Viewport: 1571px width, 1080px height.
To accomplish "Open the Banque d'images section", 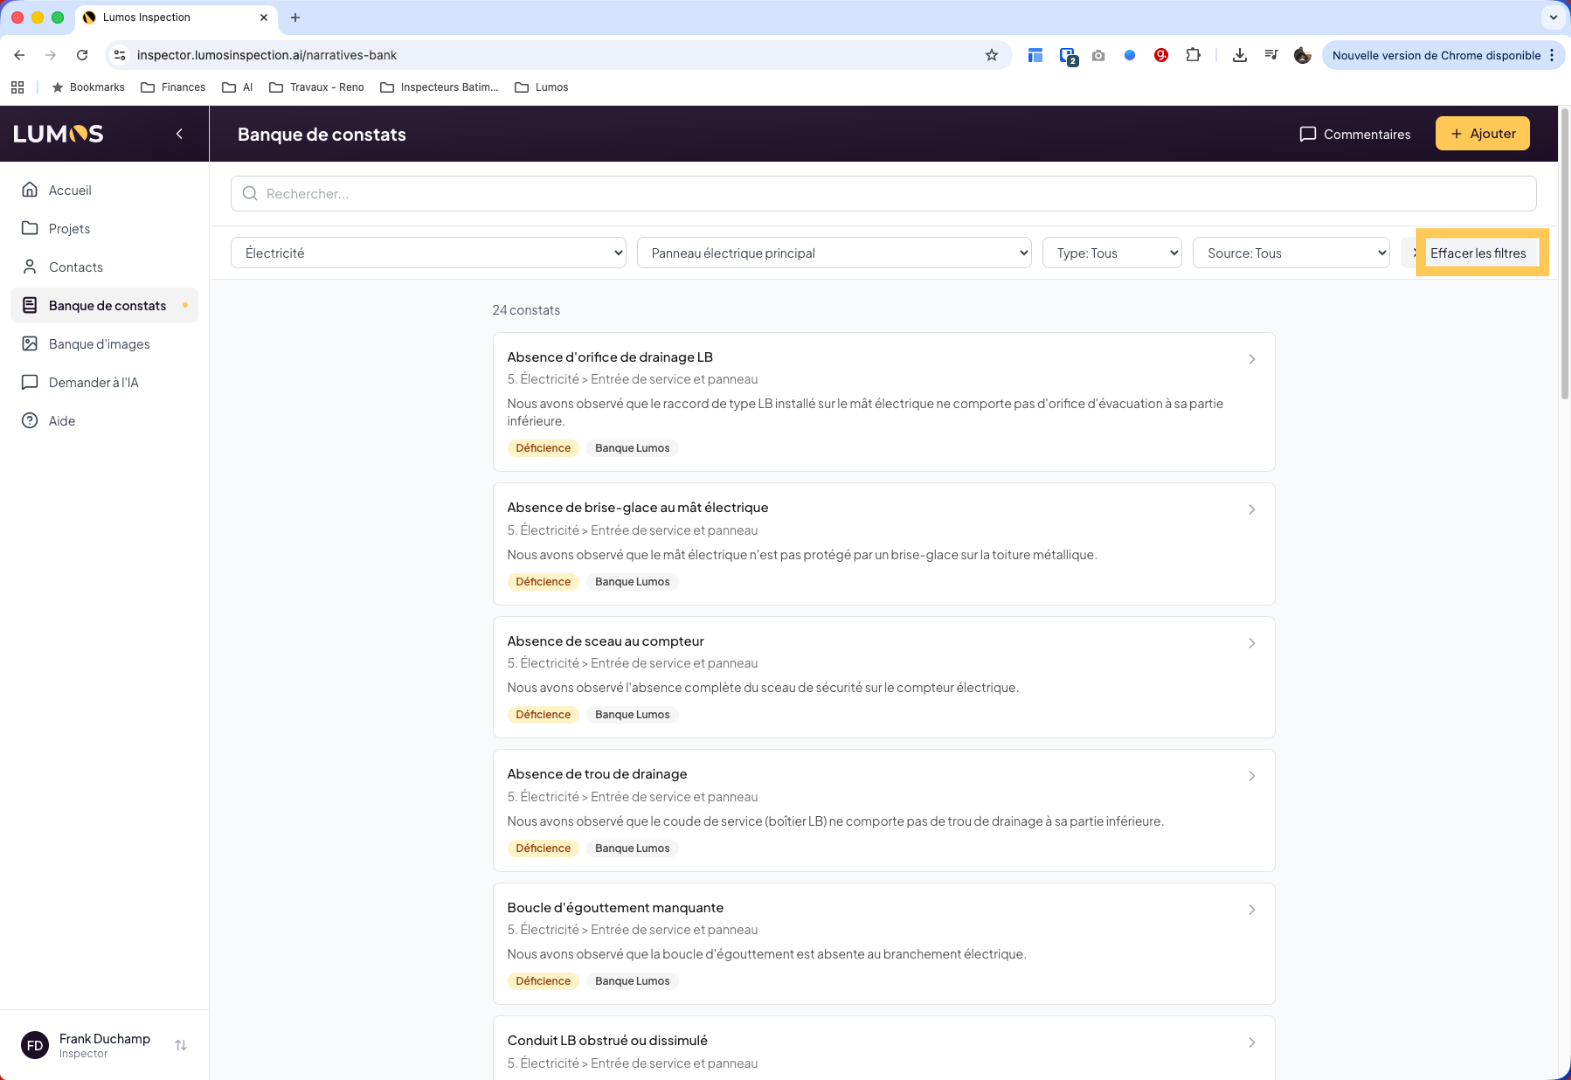I will (99, 344).
